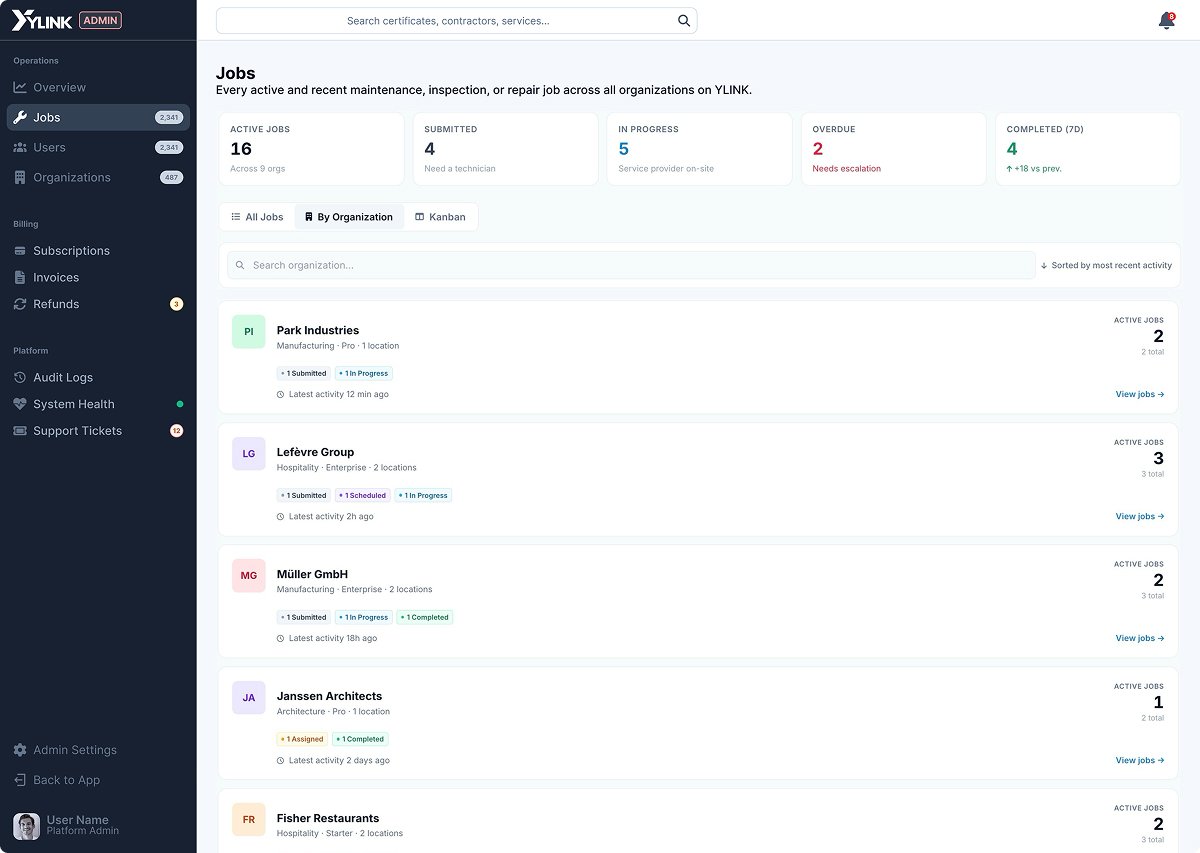Image resolution: width=1200 pixels, height=853 pixels.
Task: Click the search magnifier icon in top bar
Action: 684,20
